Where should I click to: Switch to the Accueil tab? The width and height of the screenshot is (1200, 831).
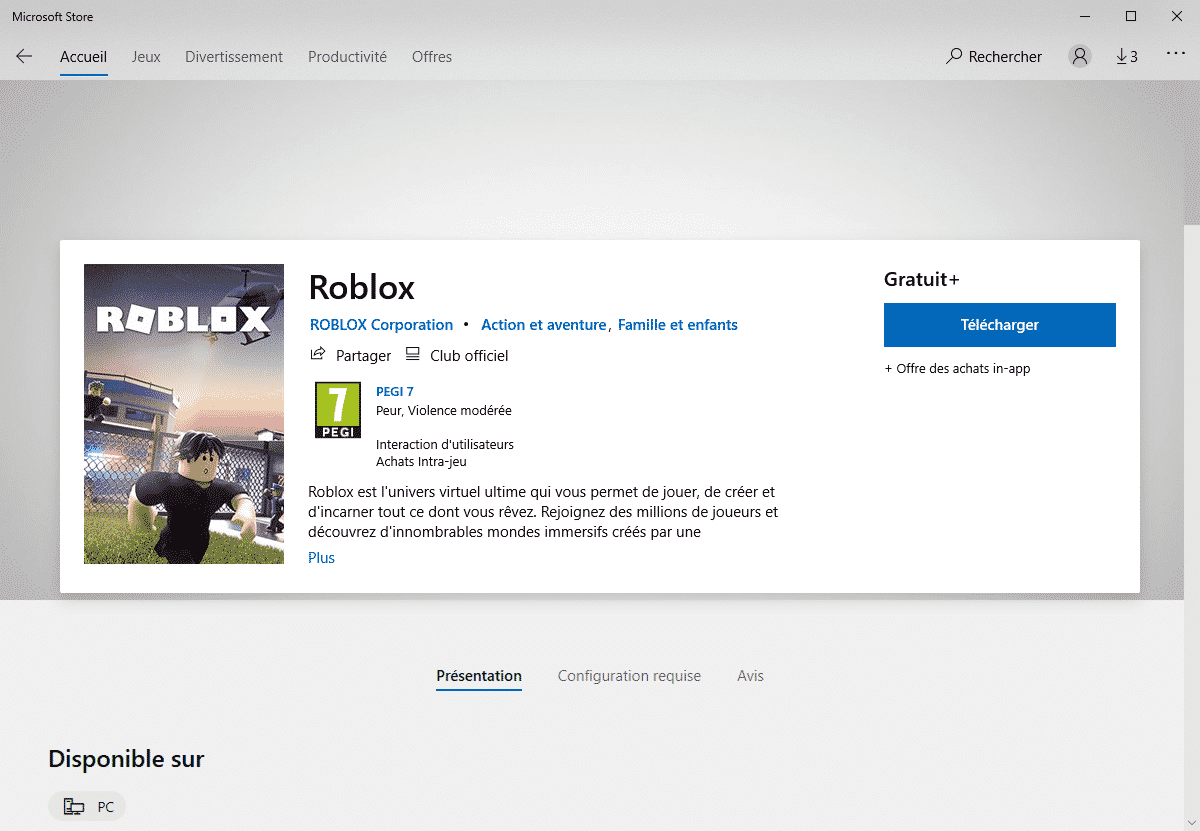pos(83,57)
